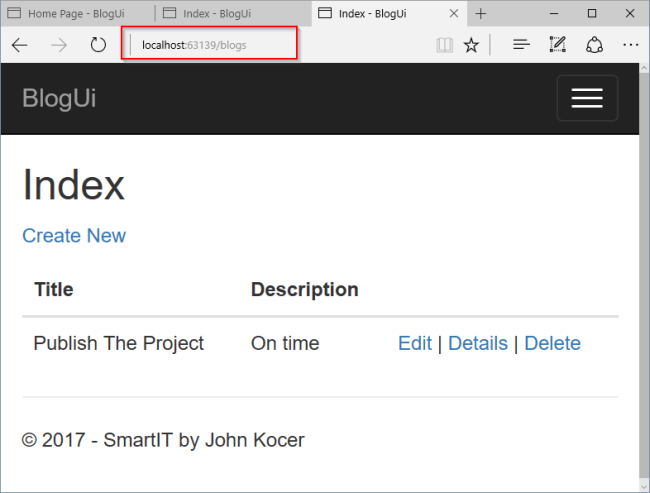Open reading view book icon
The width and height of the screenshot is (650, 493).
444,45
